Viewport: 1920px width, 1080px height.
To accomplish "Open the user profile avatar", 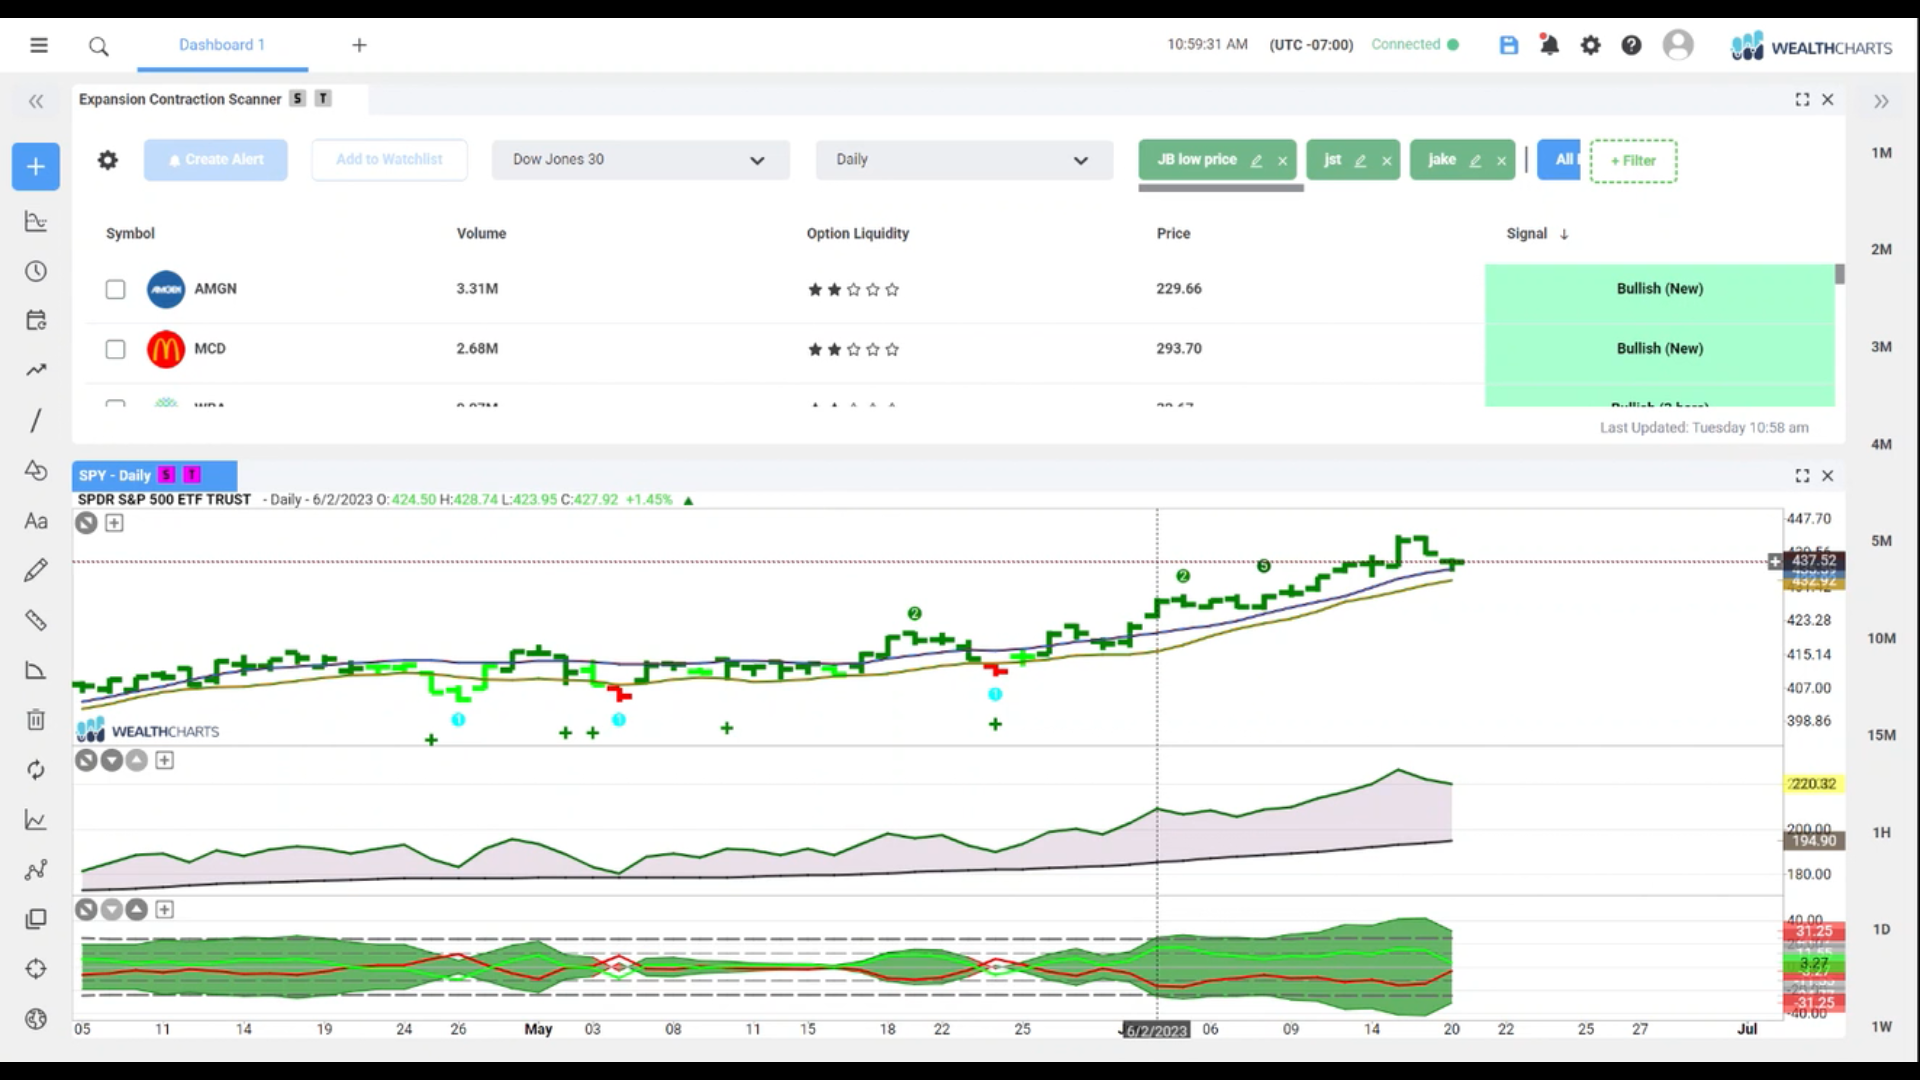I will pos(1678,45).
